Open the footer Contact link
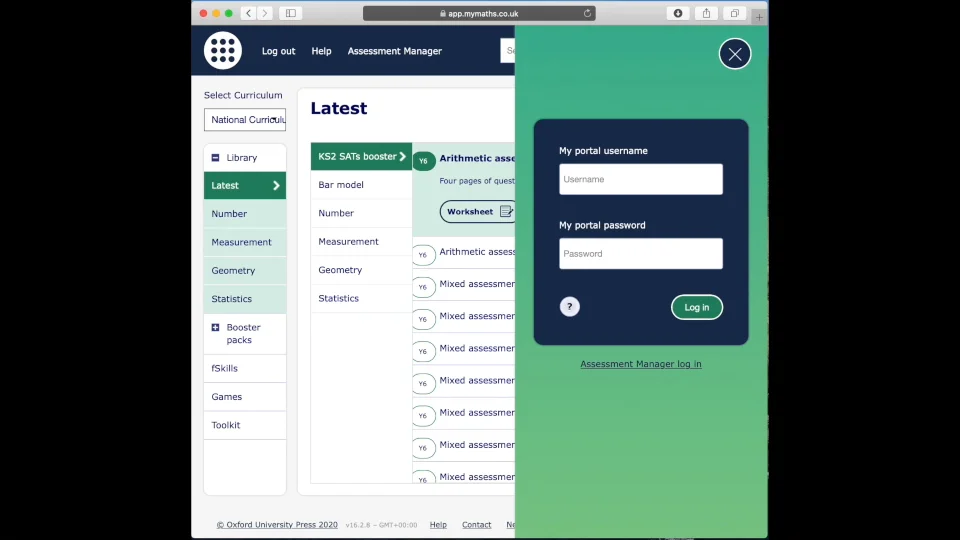Screen dimensions: 960x540 click(476, 525)
